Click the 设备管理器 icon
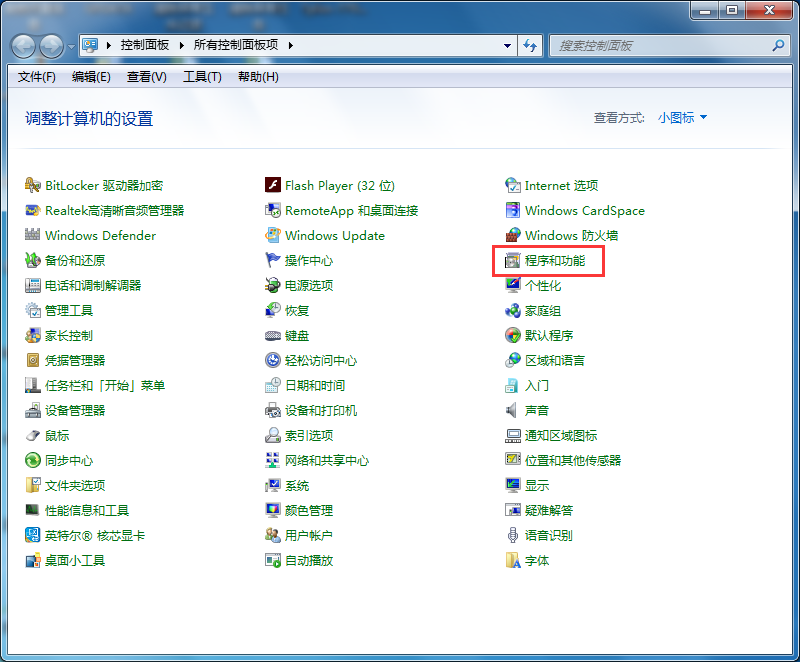This screenshot has width=800, height=662. coord(33,411)
